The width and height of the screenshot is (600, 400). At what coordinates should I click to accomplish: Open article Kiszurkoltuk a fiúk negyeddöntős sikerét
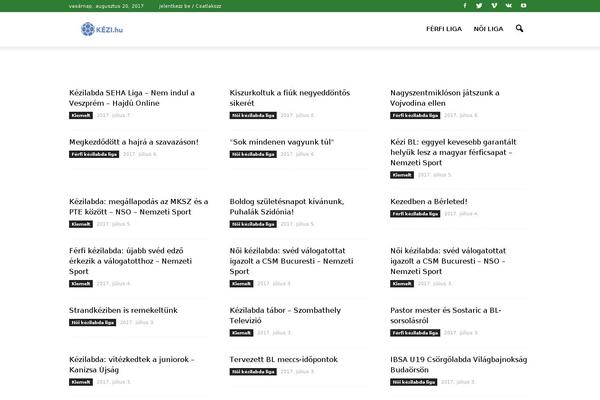[x=290, y=98]
